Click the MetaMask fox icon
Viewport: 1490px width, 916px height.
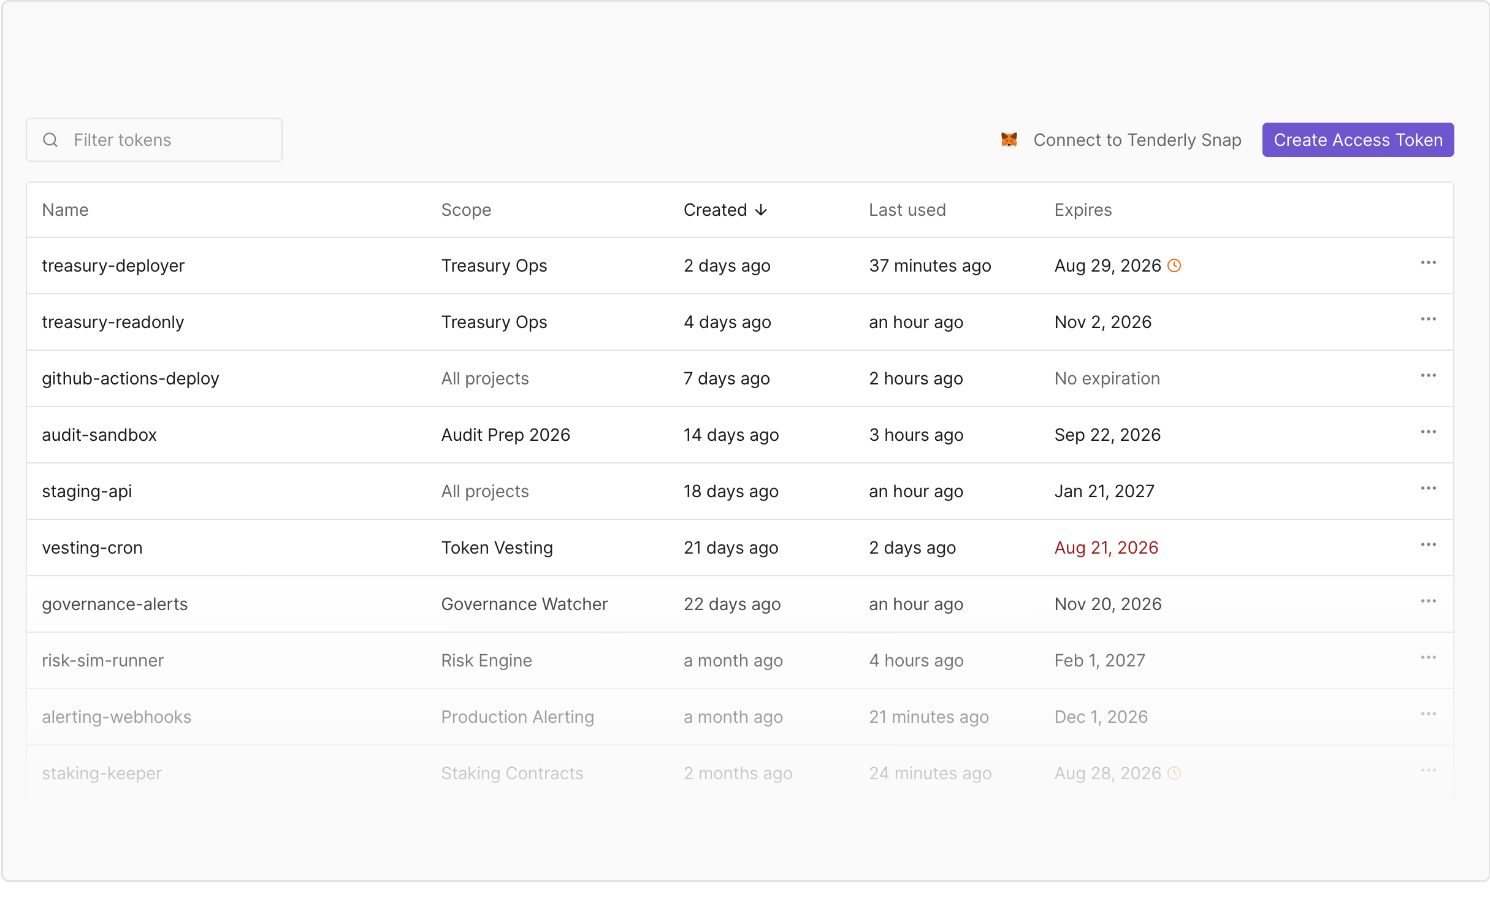pos(1009,140)
